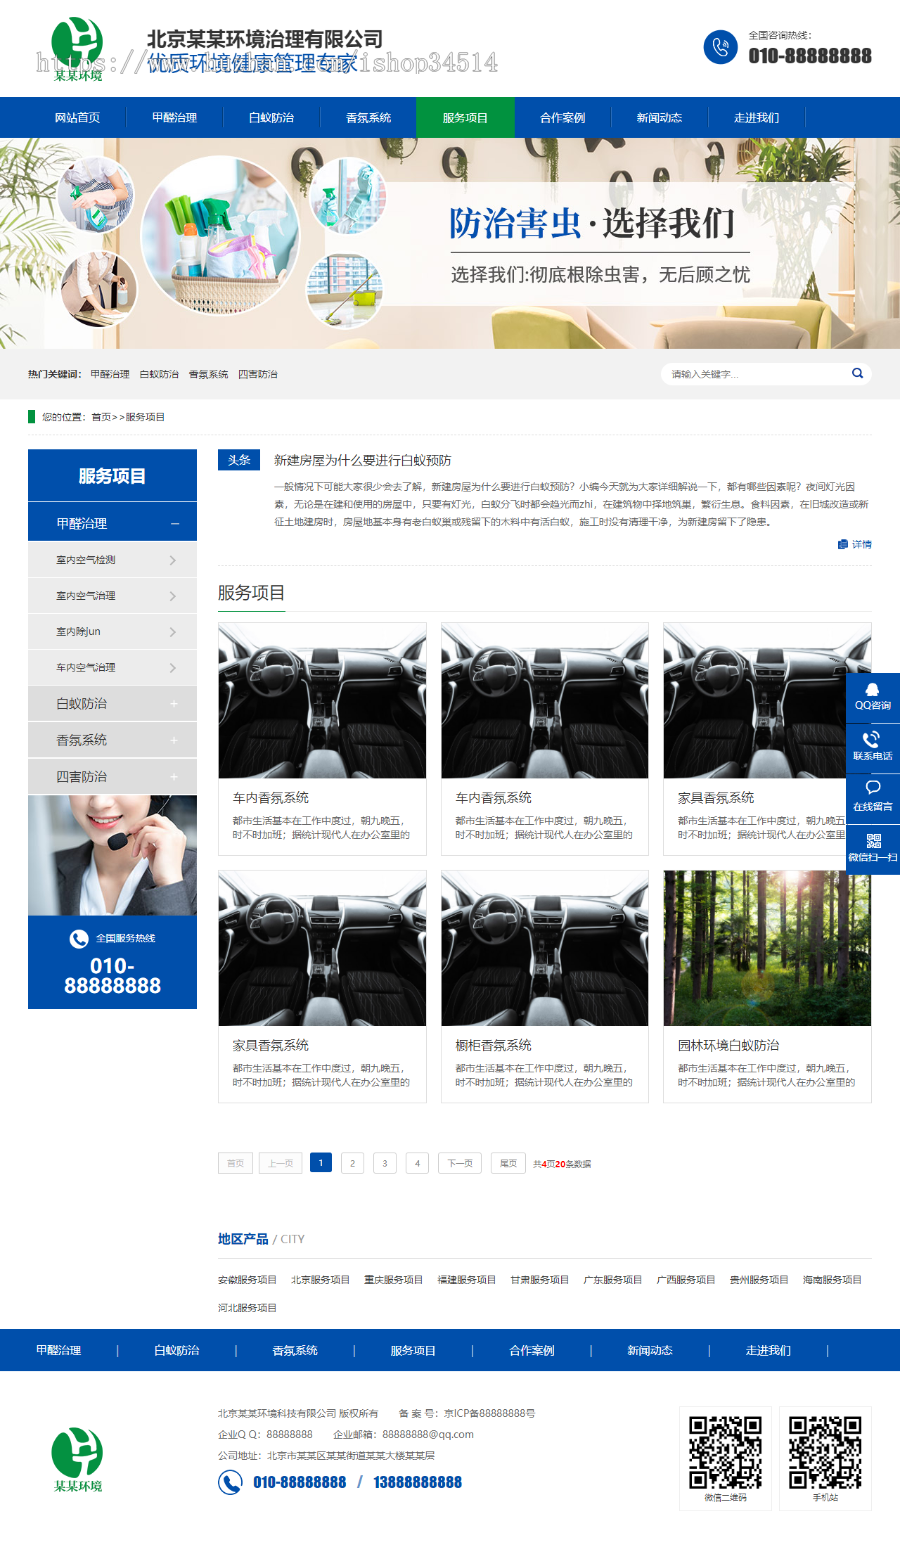900x1547 pixels.
Task: Click the 下一页 pagination button
Action: pyautogui.click(x=460, y=1163)
